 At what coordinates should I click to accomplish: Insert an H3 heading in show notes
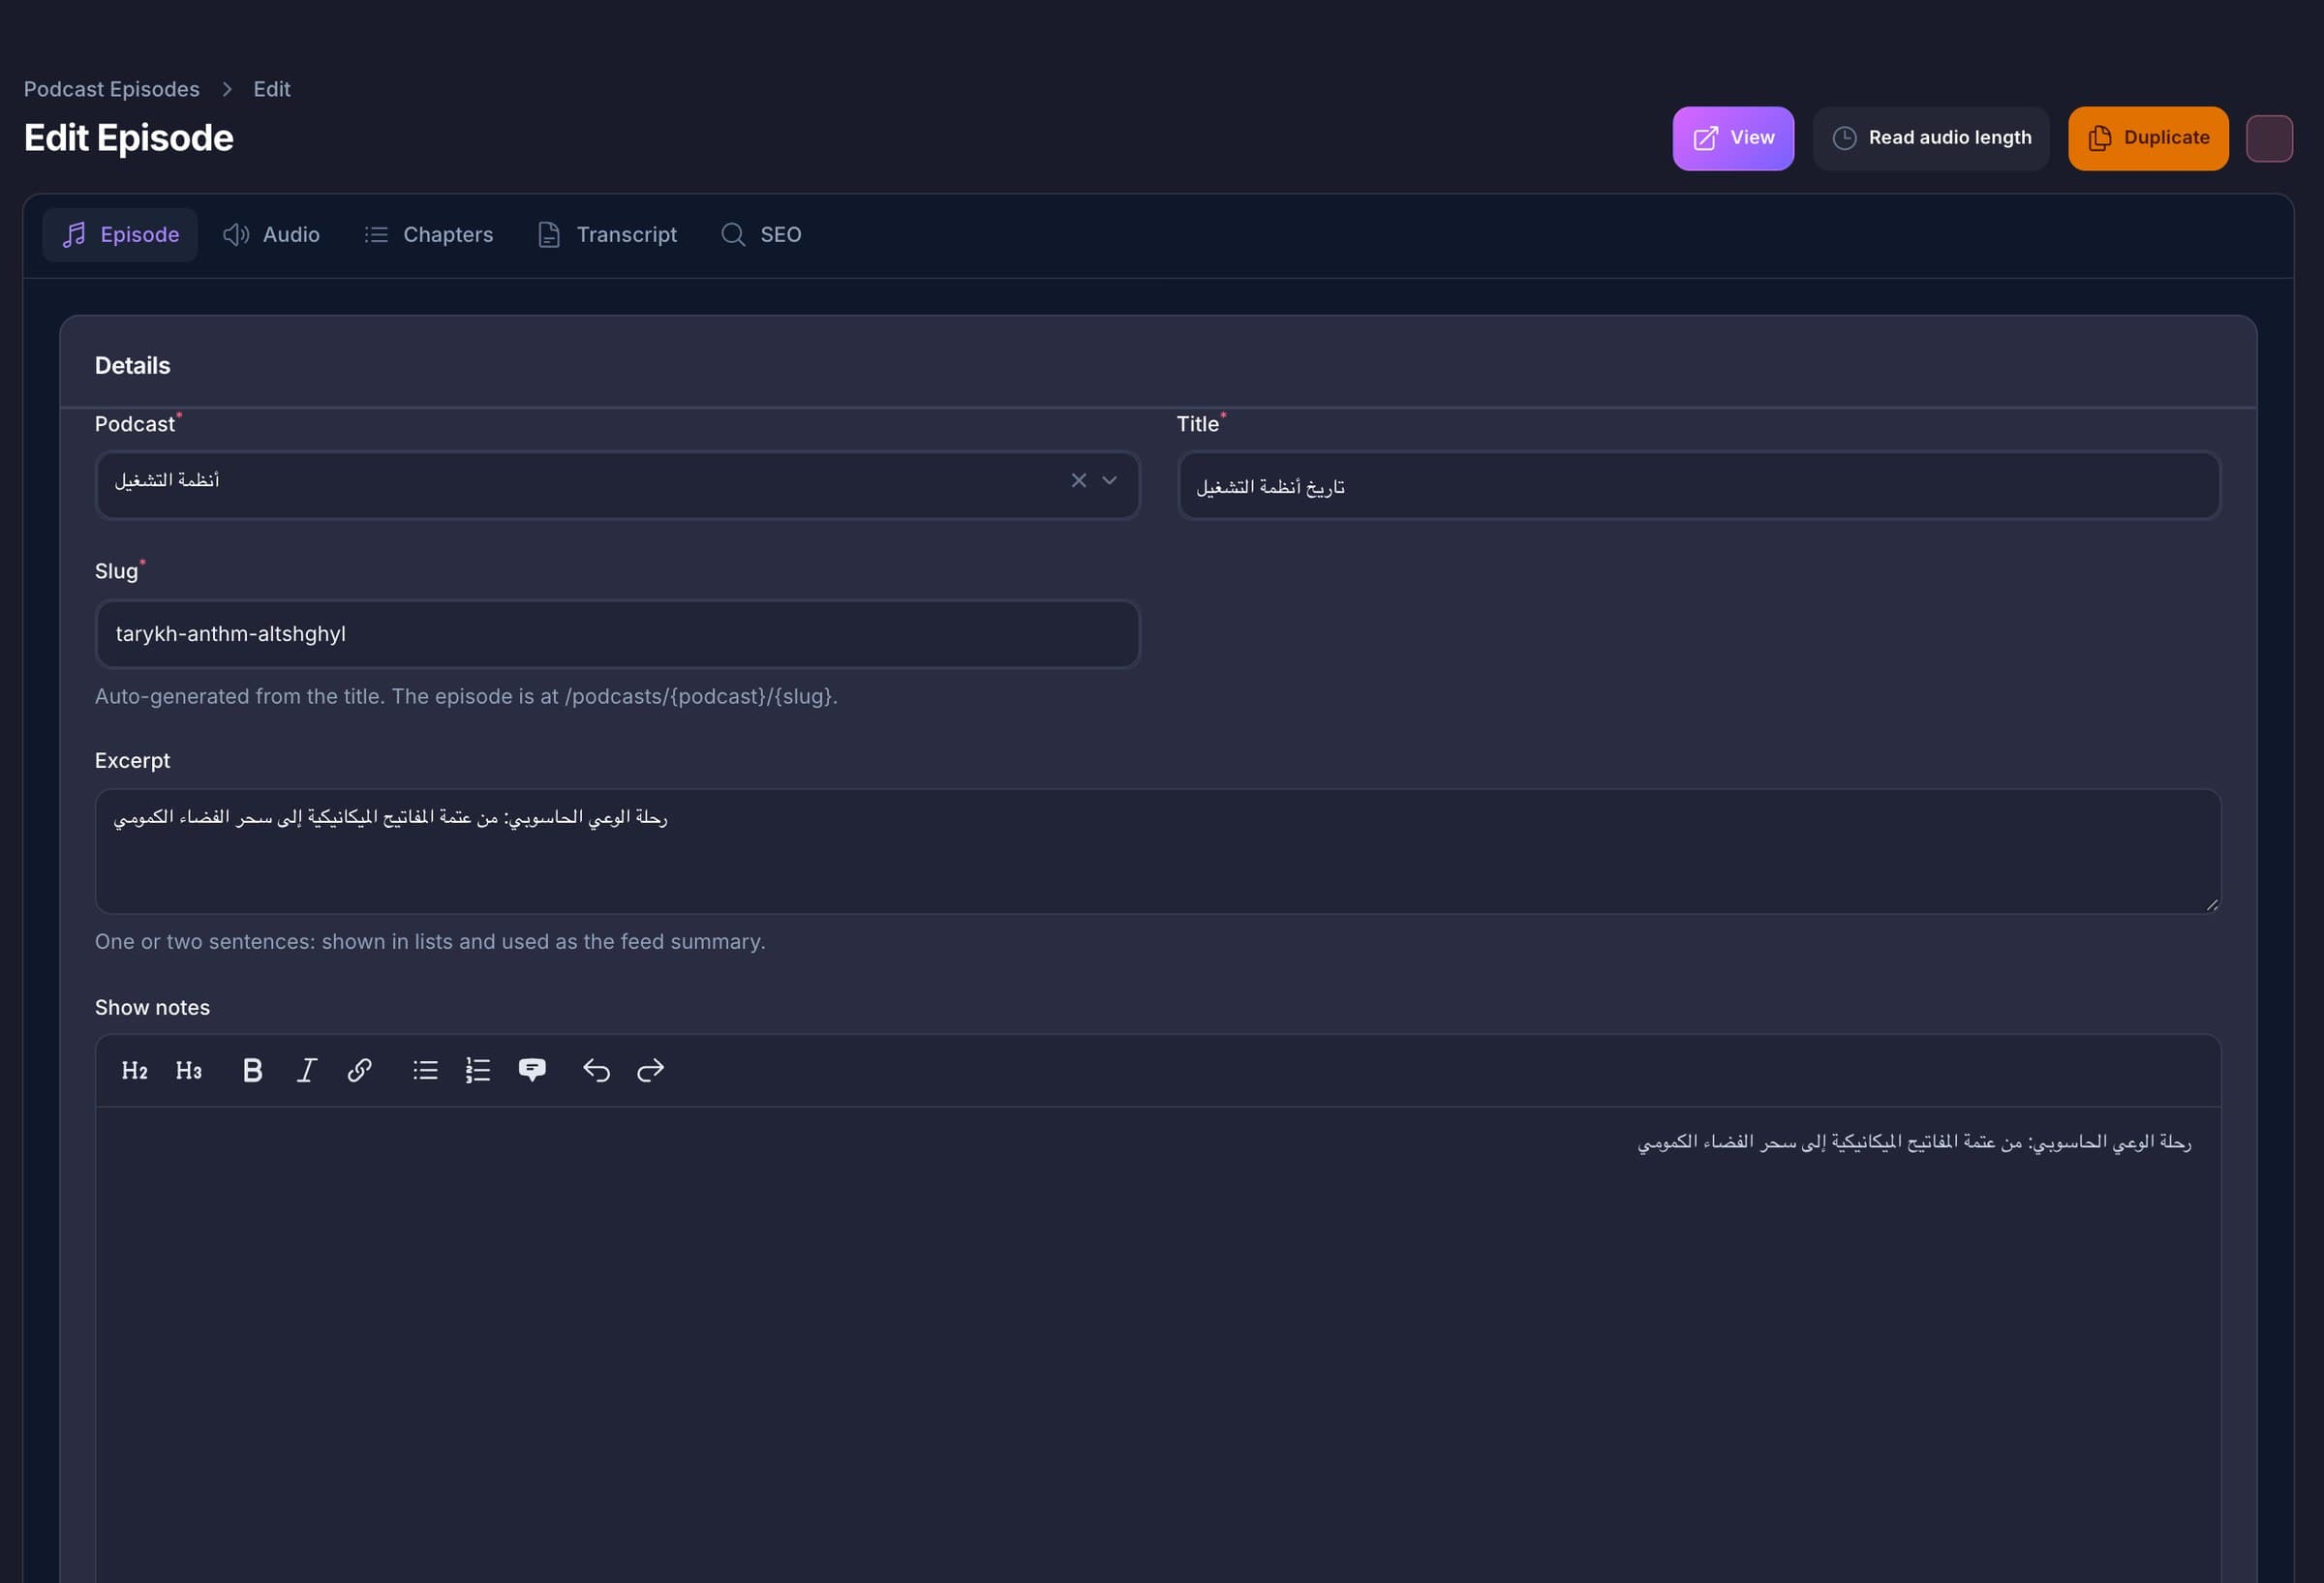tap(189, 1071)
